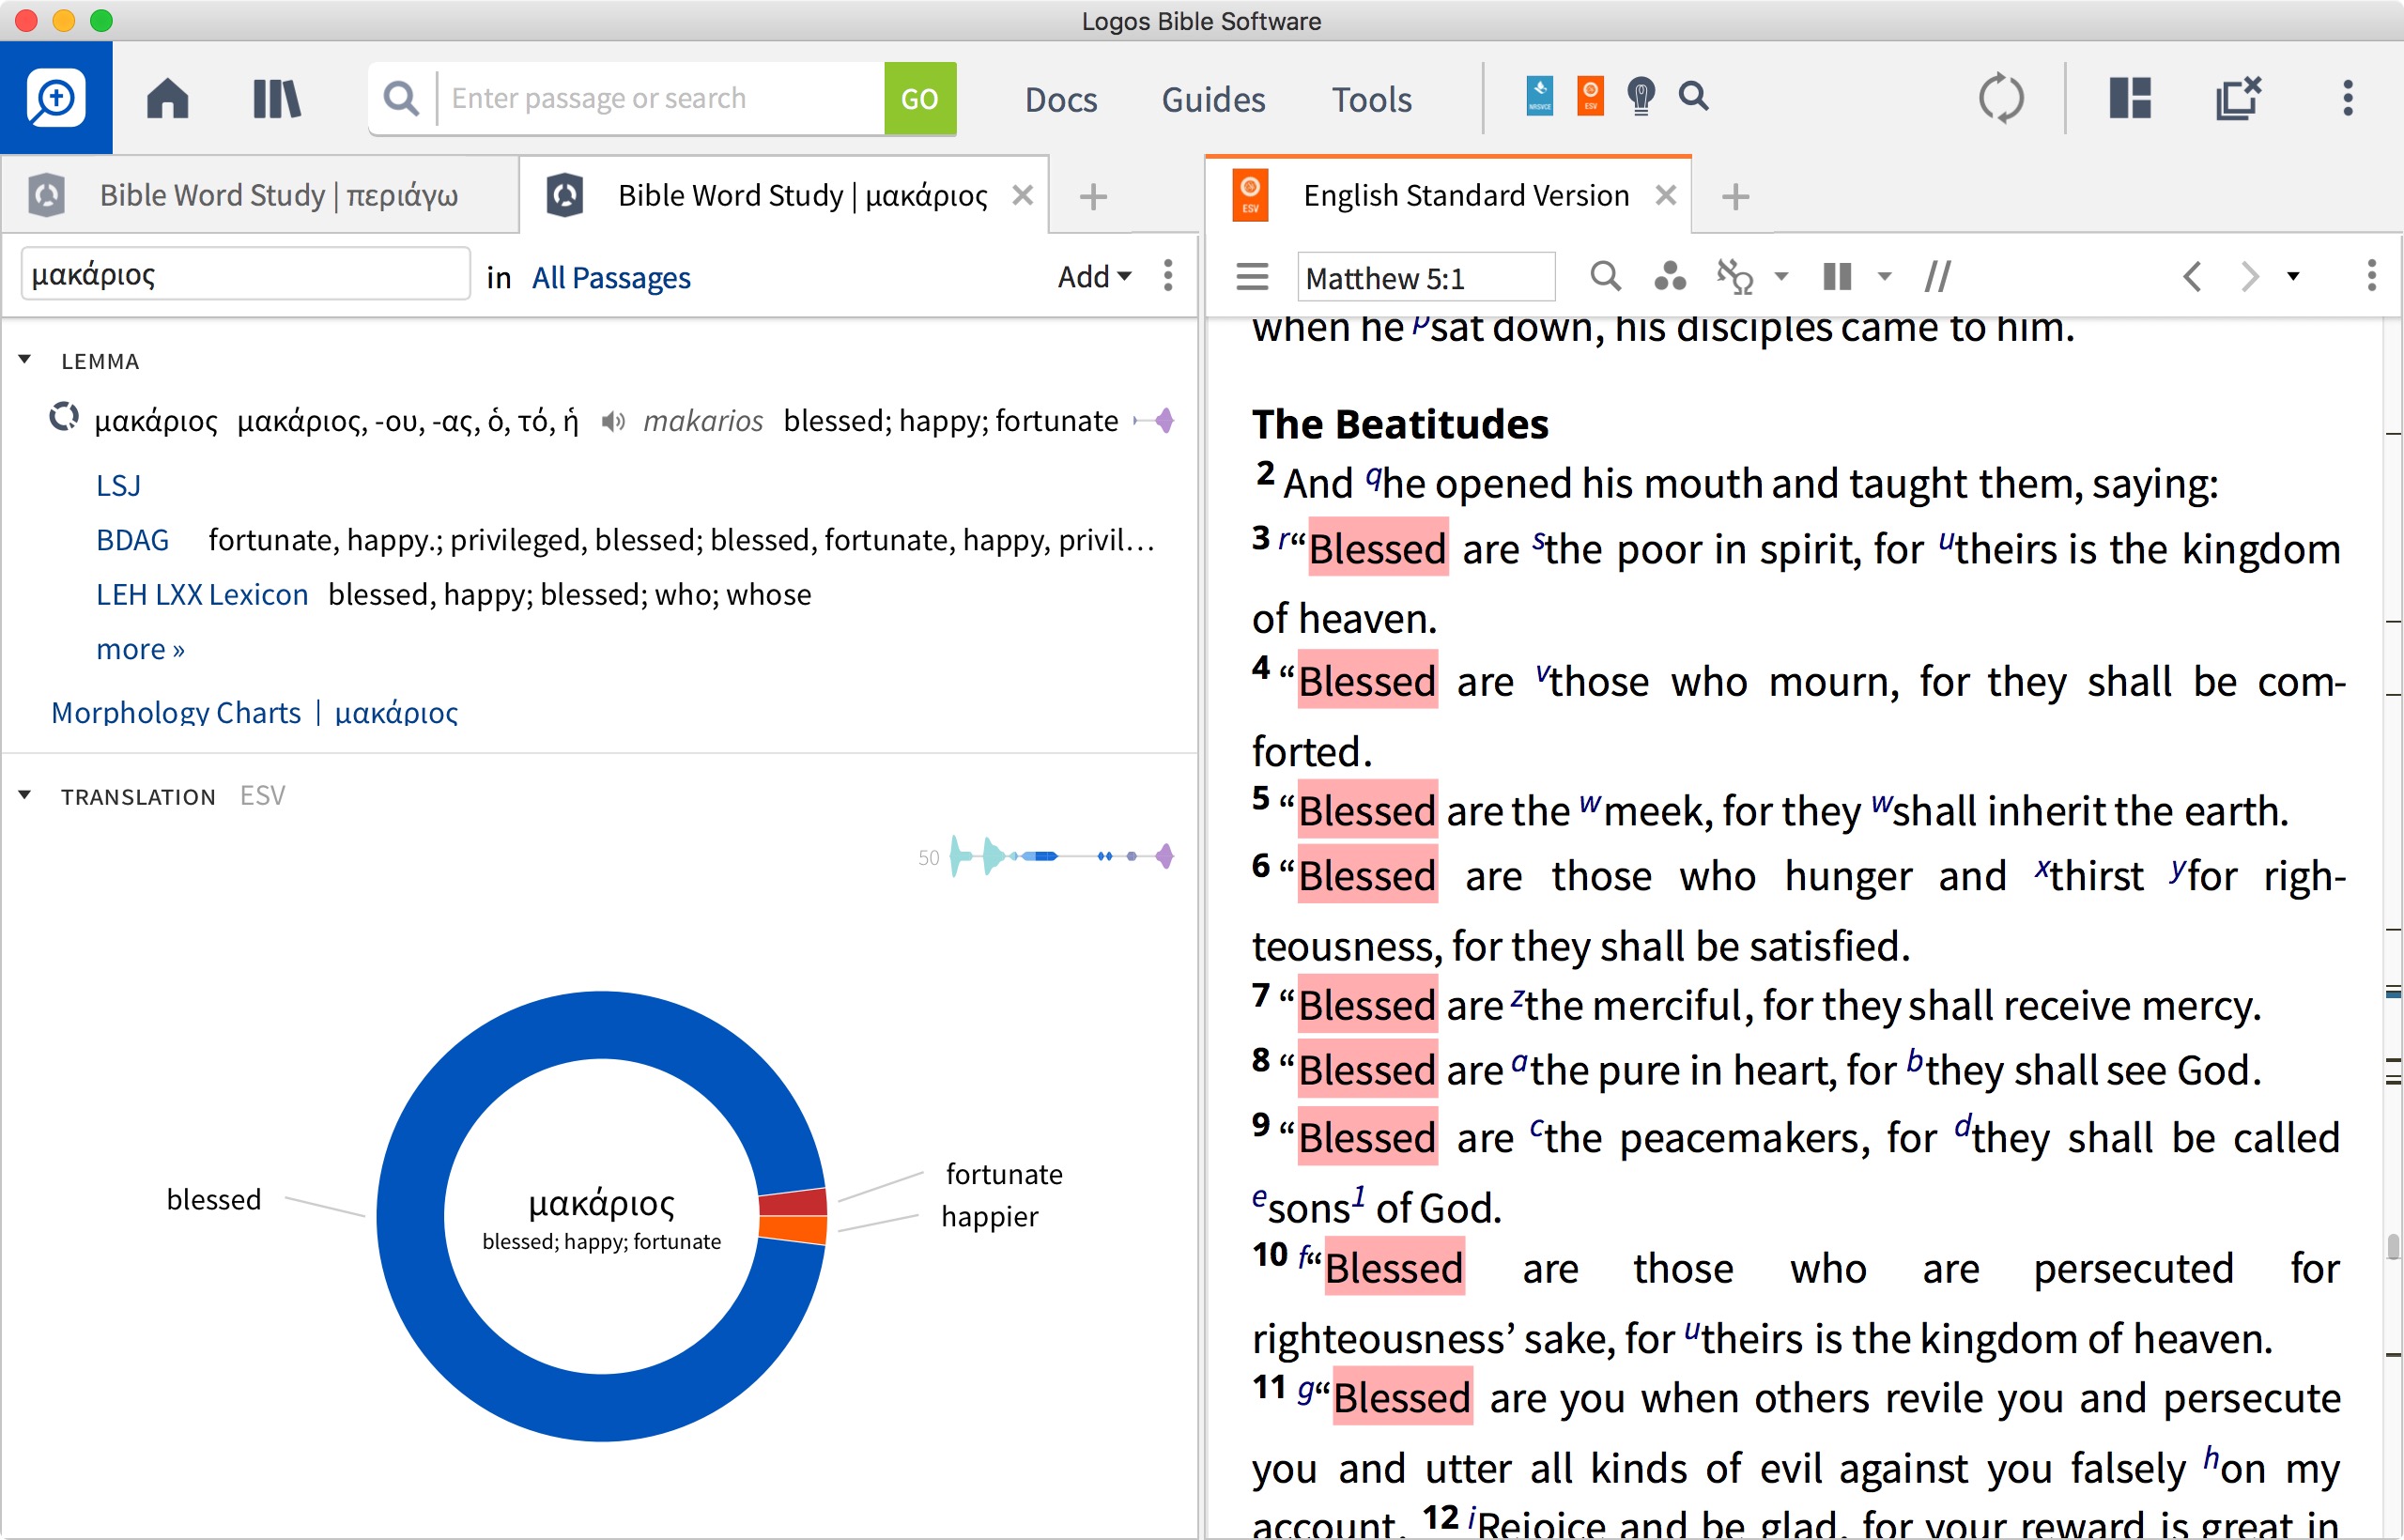This screenshot has width=2404, height=1540.
Task: Open interlinear options dropdown arrow
Action: 1781,276
